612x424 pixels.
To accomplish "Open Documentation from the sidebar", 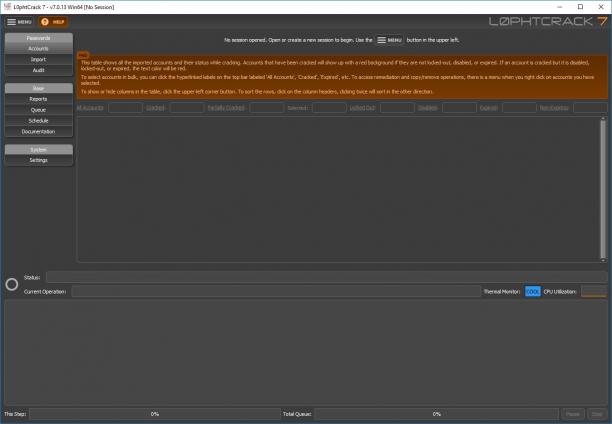I will tap(38, 132).
